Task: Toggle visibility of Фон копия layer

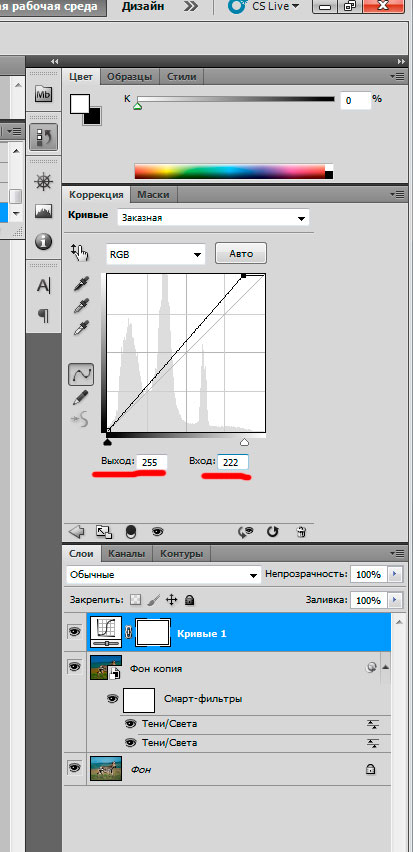Action: (74, 666)
